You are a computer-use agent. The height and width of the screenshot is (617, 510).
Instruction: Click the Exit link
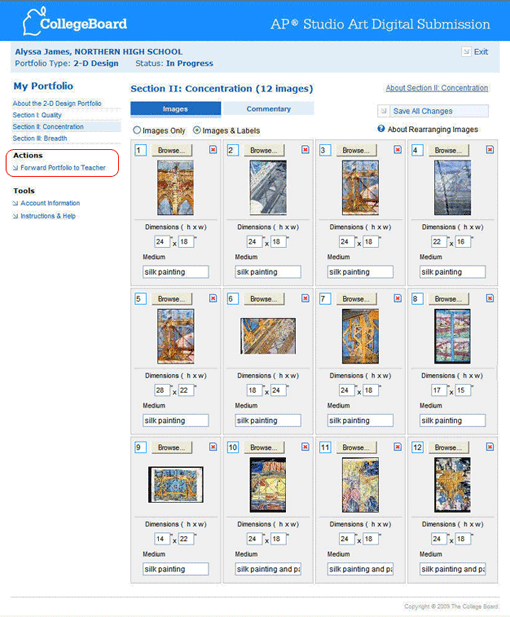coord(481,52)
